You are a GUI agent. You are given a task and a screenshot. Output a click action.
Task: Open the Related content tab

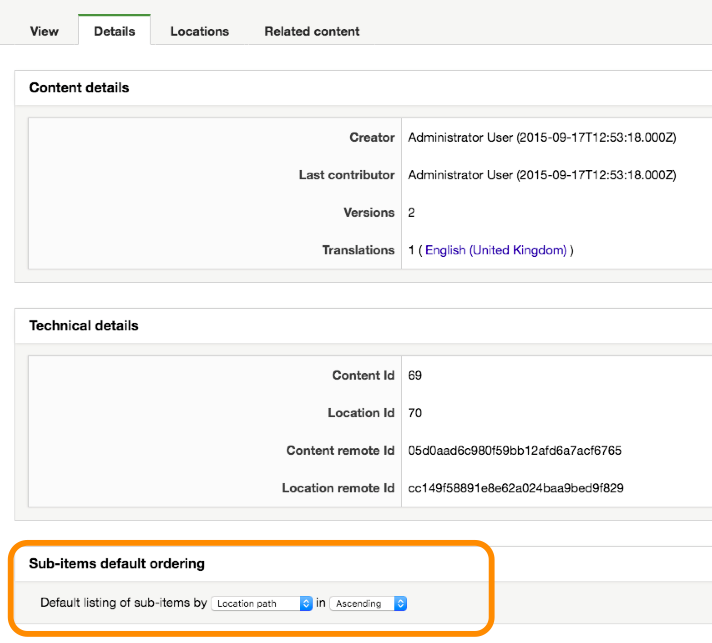(312, 31)
